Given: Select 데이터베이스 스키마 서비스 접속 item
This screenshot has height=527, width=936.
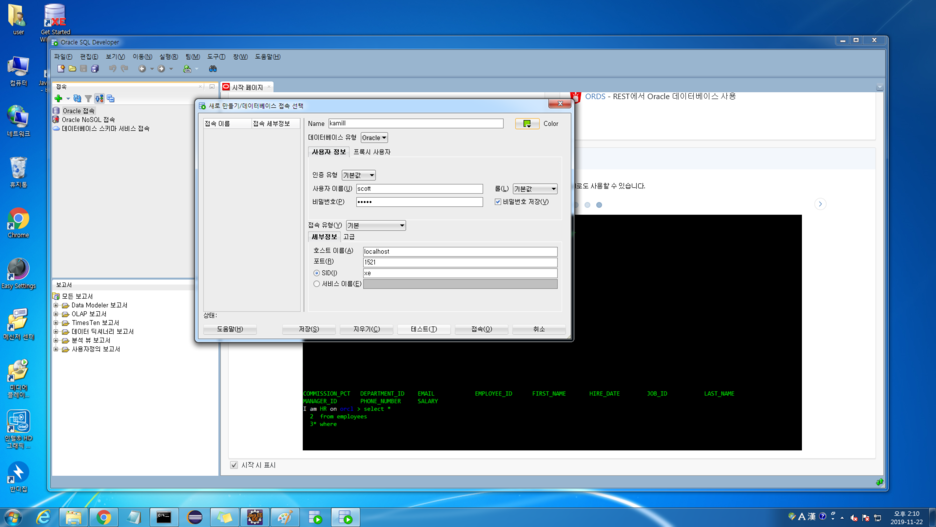Looking at the screenshot, I should (106, 128).
